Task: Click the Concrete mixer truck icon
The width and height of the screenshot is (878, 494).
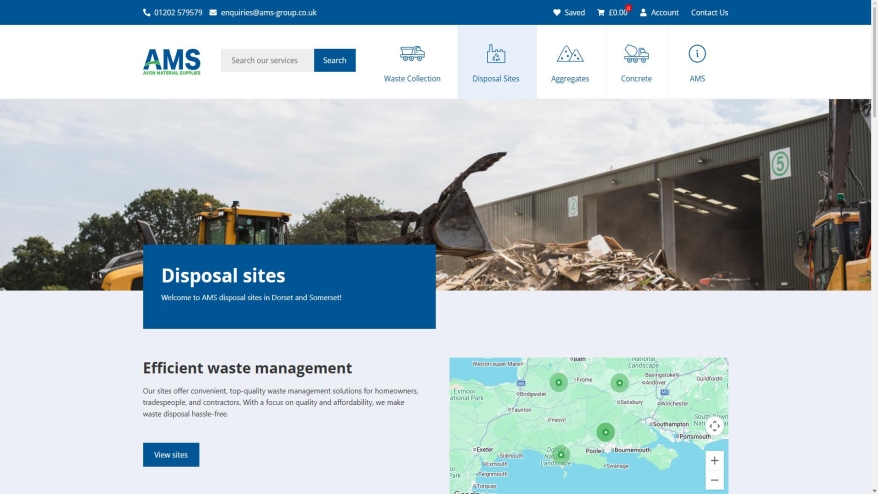Action: coord(636,54)
